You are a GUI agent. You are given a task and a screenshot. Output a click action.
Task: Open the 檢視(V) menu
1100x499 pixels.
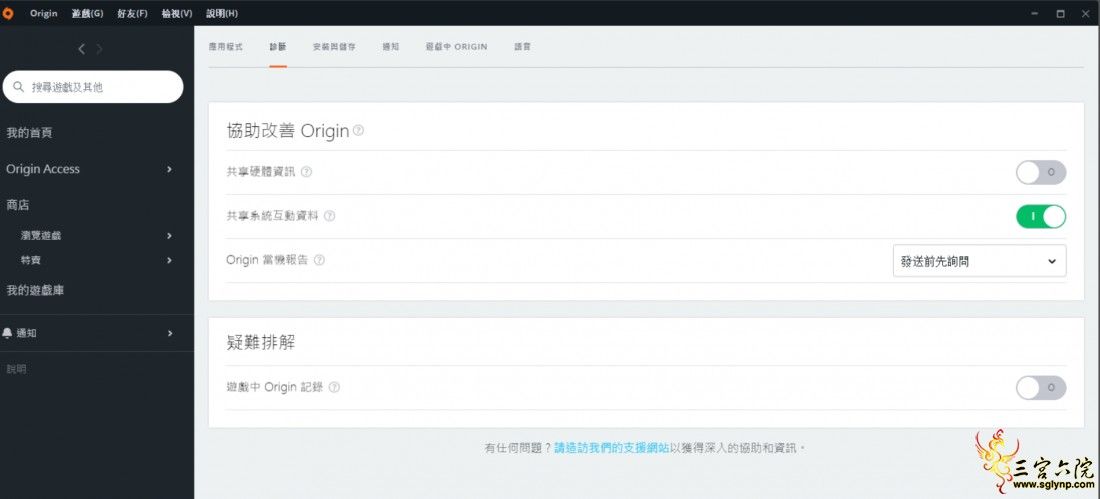tap(177, 13)
